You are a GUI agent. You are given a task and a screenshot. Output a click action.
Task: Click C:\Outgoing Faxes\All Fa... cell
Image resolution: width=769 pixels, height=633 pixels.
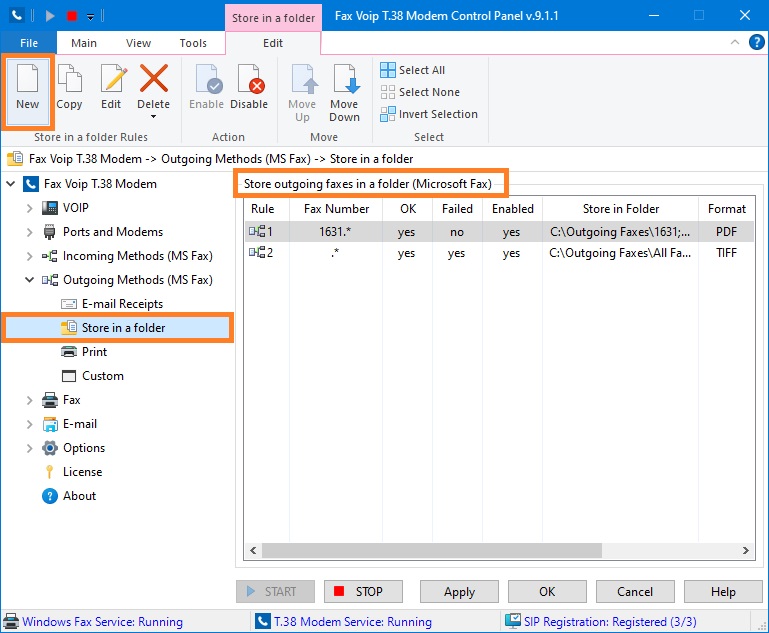pyautogui.click(x=620, y=253)
